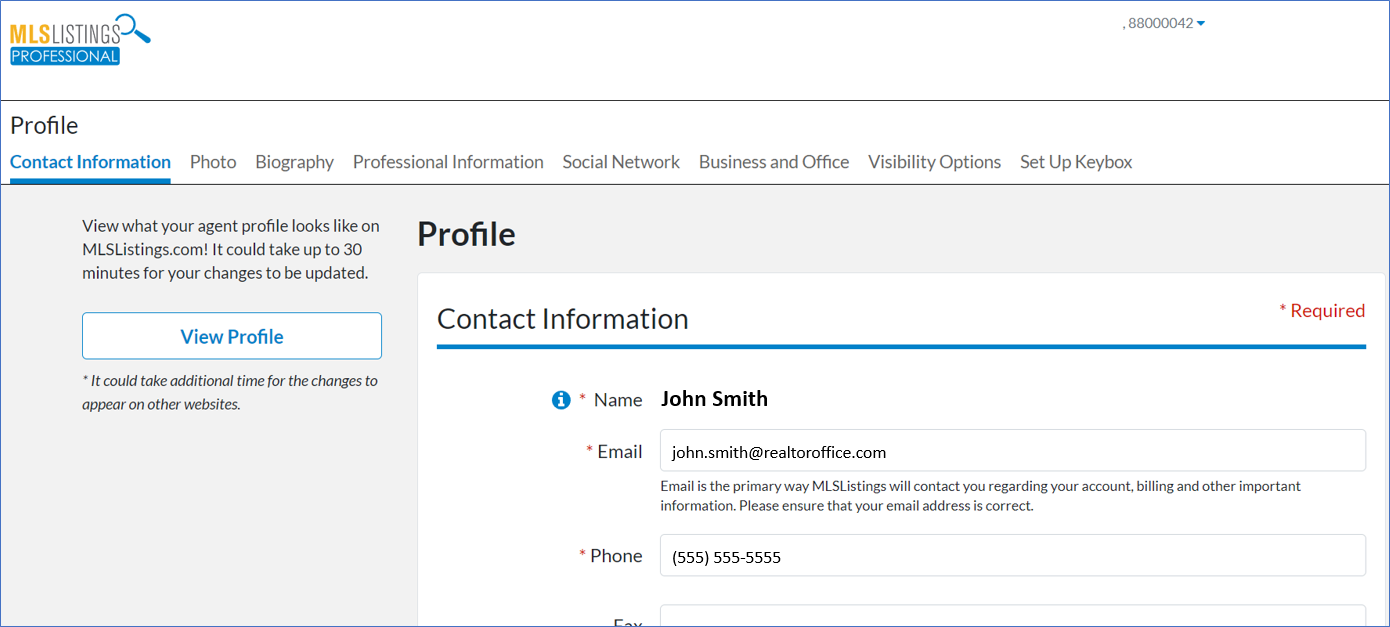Viewport: 1390px width, 627px height.
Task: Click the MLSListings Professional logo
Action: 80,40
